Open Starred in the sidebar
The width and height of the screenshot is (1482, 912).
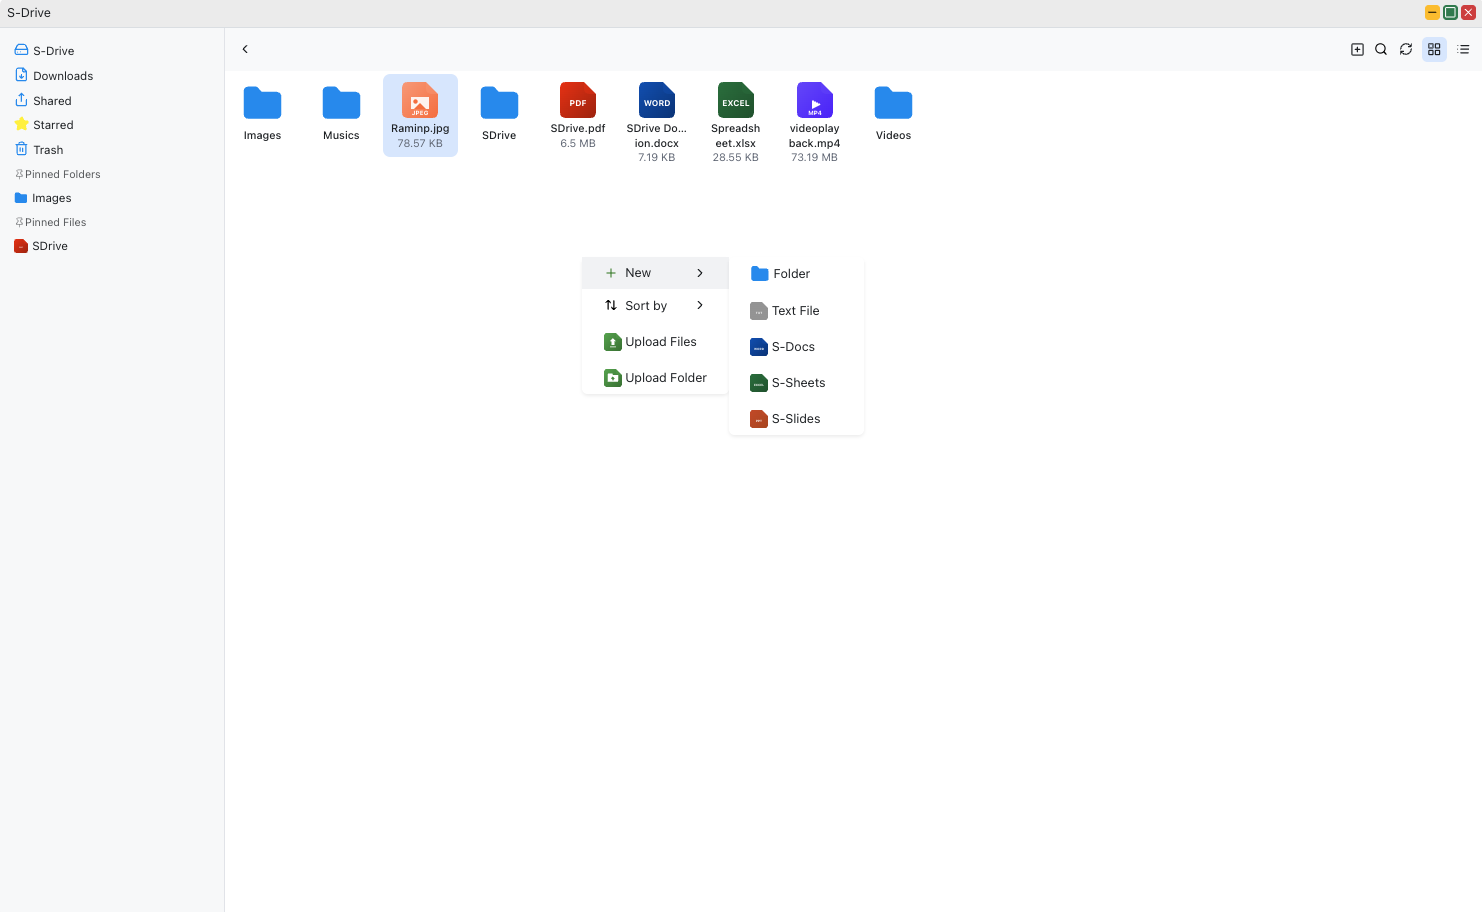point(53,125)
